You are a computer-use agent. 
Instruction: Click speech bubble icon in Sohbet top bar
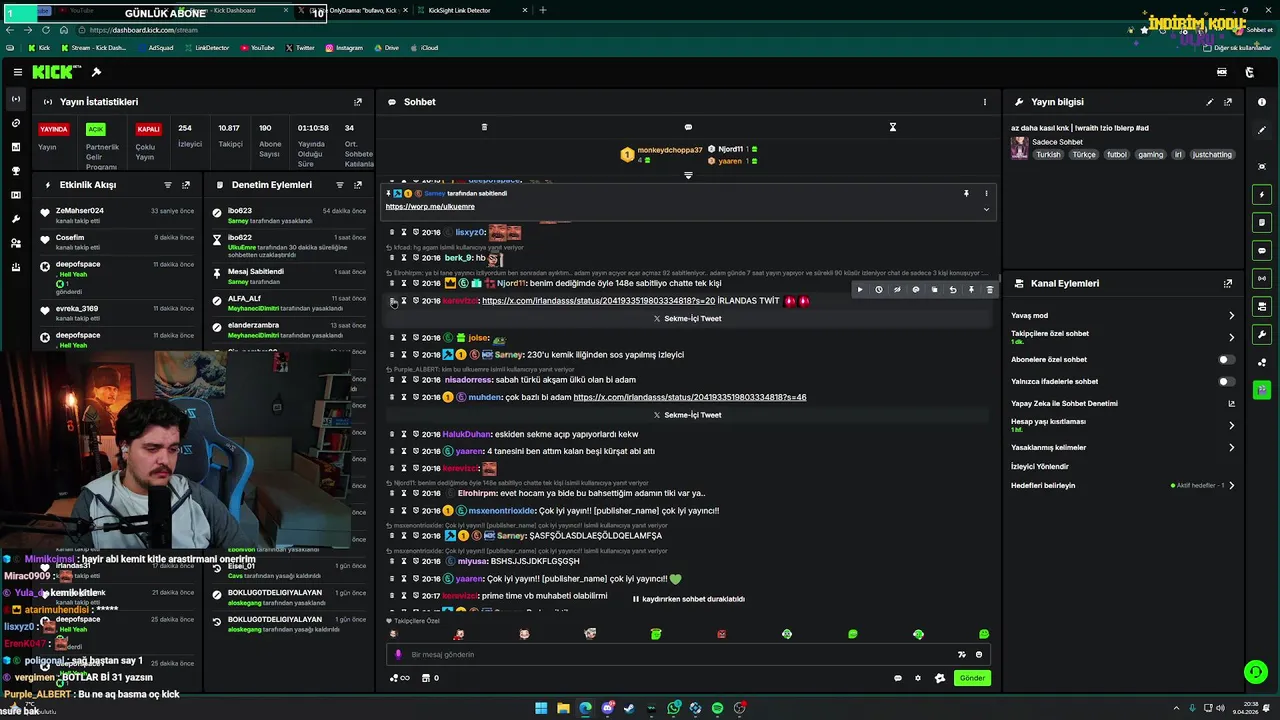(x=688, y=127)
